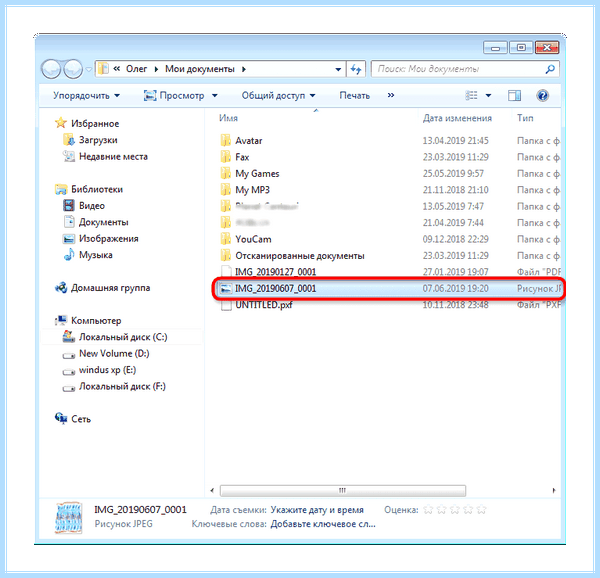The width and height of the screenshot is (600, 578).
Task: Click the Back navigation arrow
Action: pos(51,69)
